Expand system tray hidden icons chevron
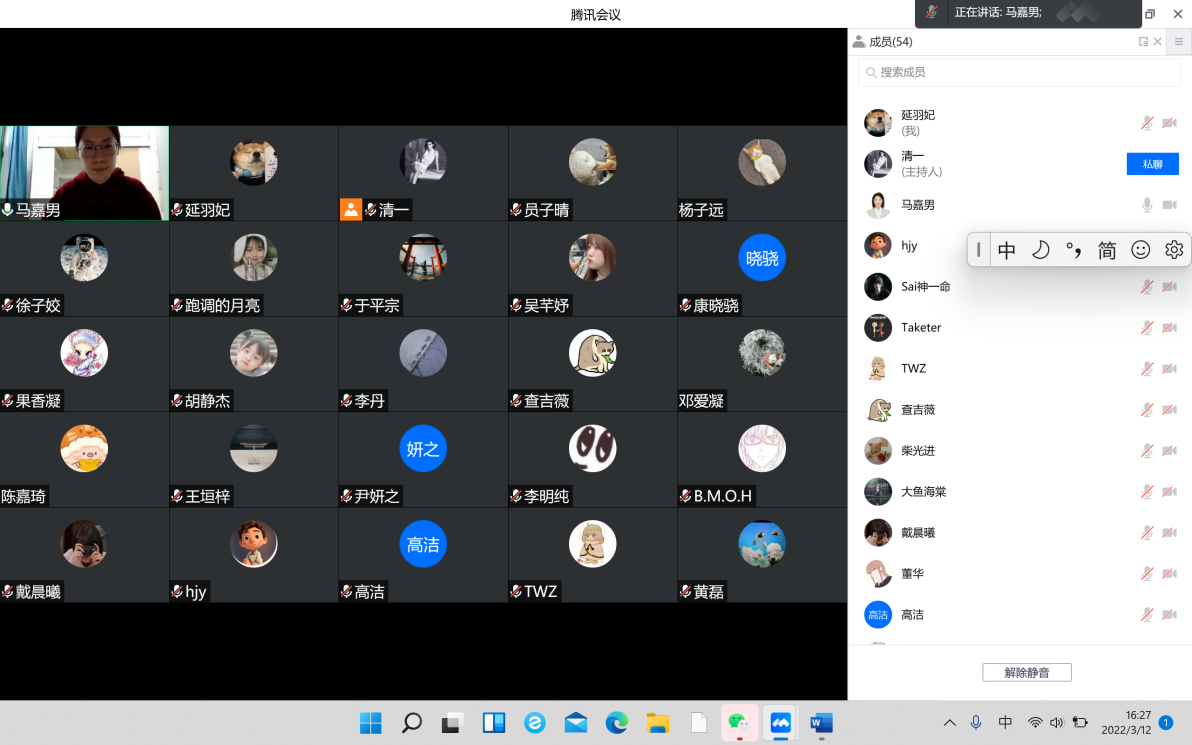Screen dimensions: 1192x745 pyautogui.click(x=949, y=723)
